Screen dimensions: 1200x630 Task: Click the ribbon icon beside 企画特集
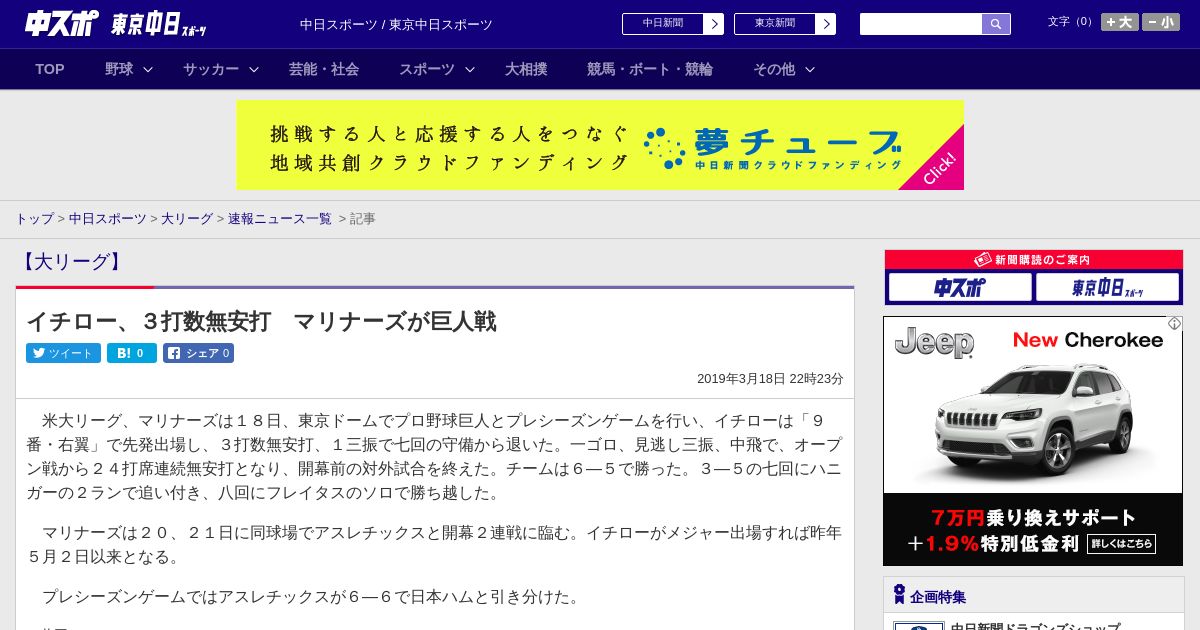tap(899, 595)
